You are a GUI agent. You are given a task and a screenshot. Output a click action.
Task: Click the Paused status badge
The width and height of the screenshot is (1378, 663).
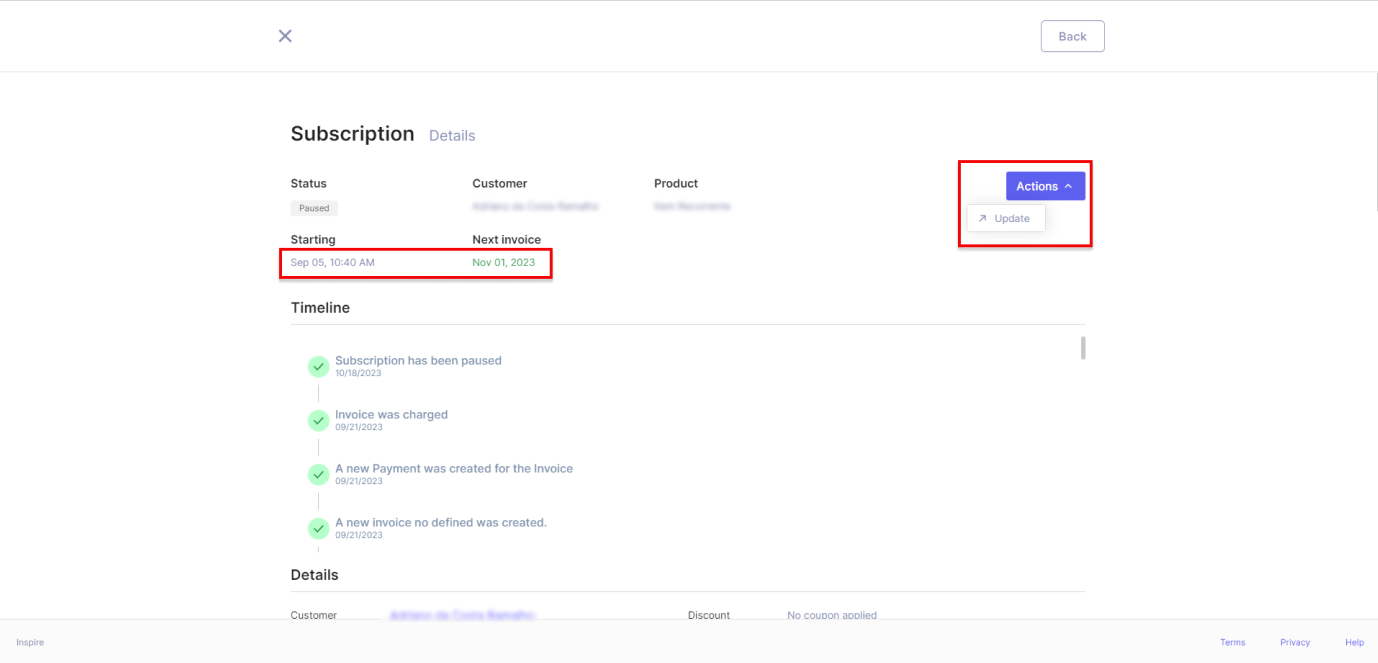314,208
